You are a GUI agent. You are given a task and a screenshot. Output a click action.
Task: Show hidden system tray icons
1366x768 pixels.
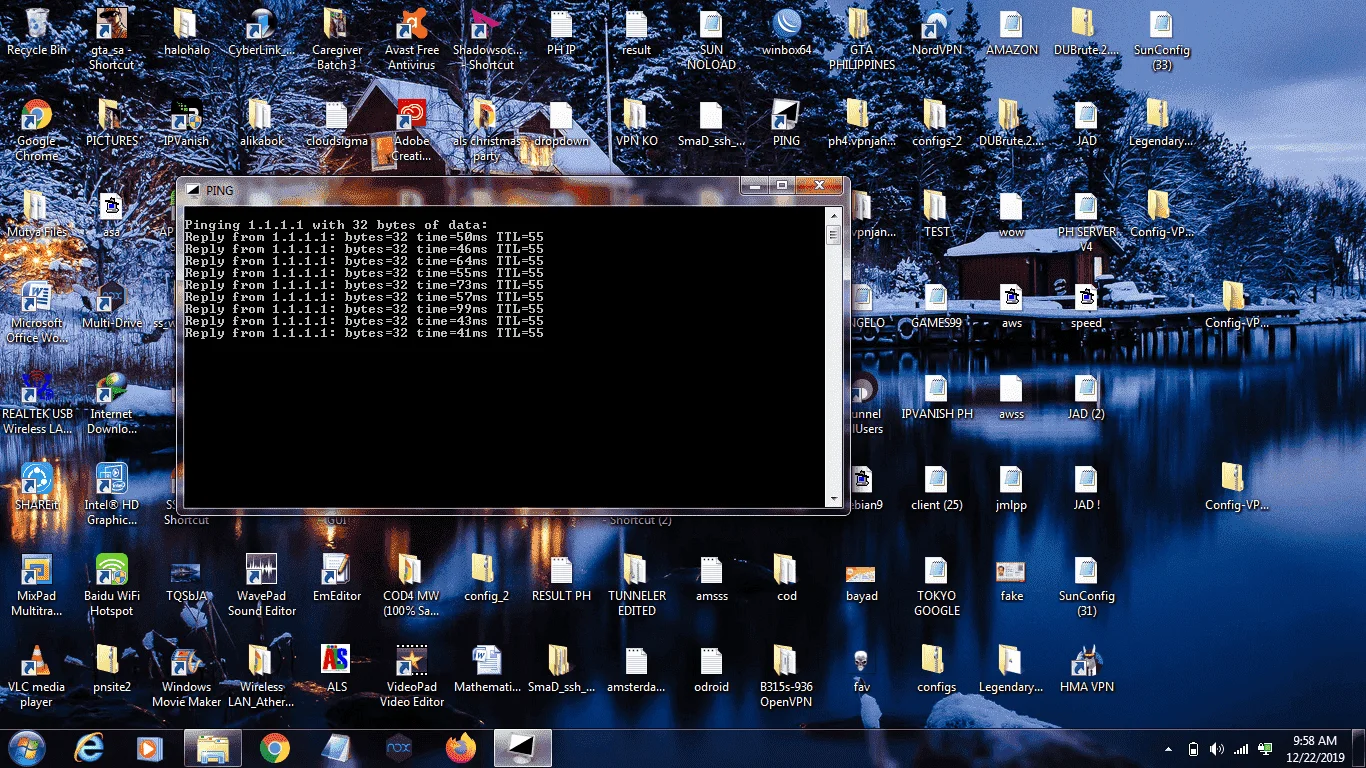1168,749
